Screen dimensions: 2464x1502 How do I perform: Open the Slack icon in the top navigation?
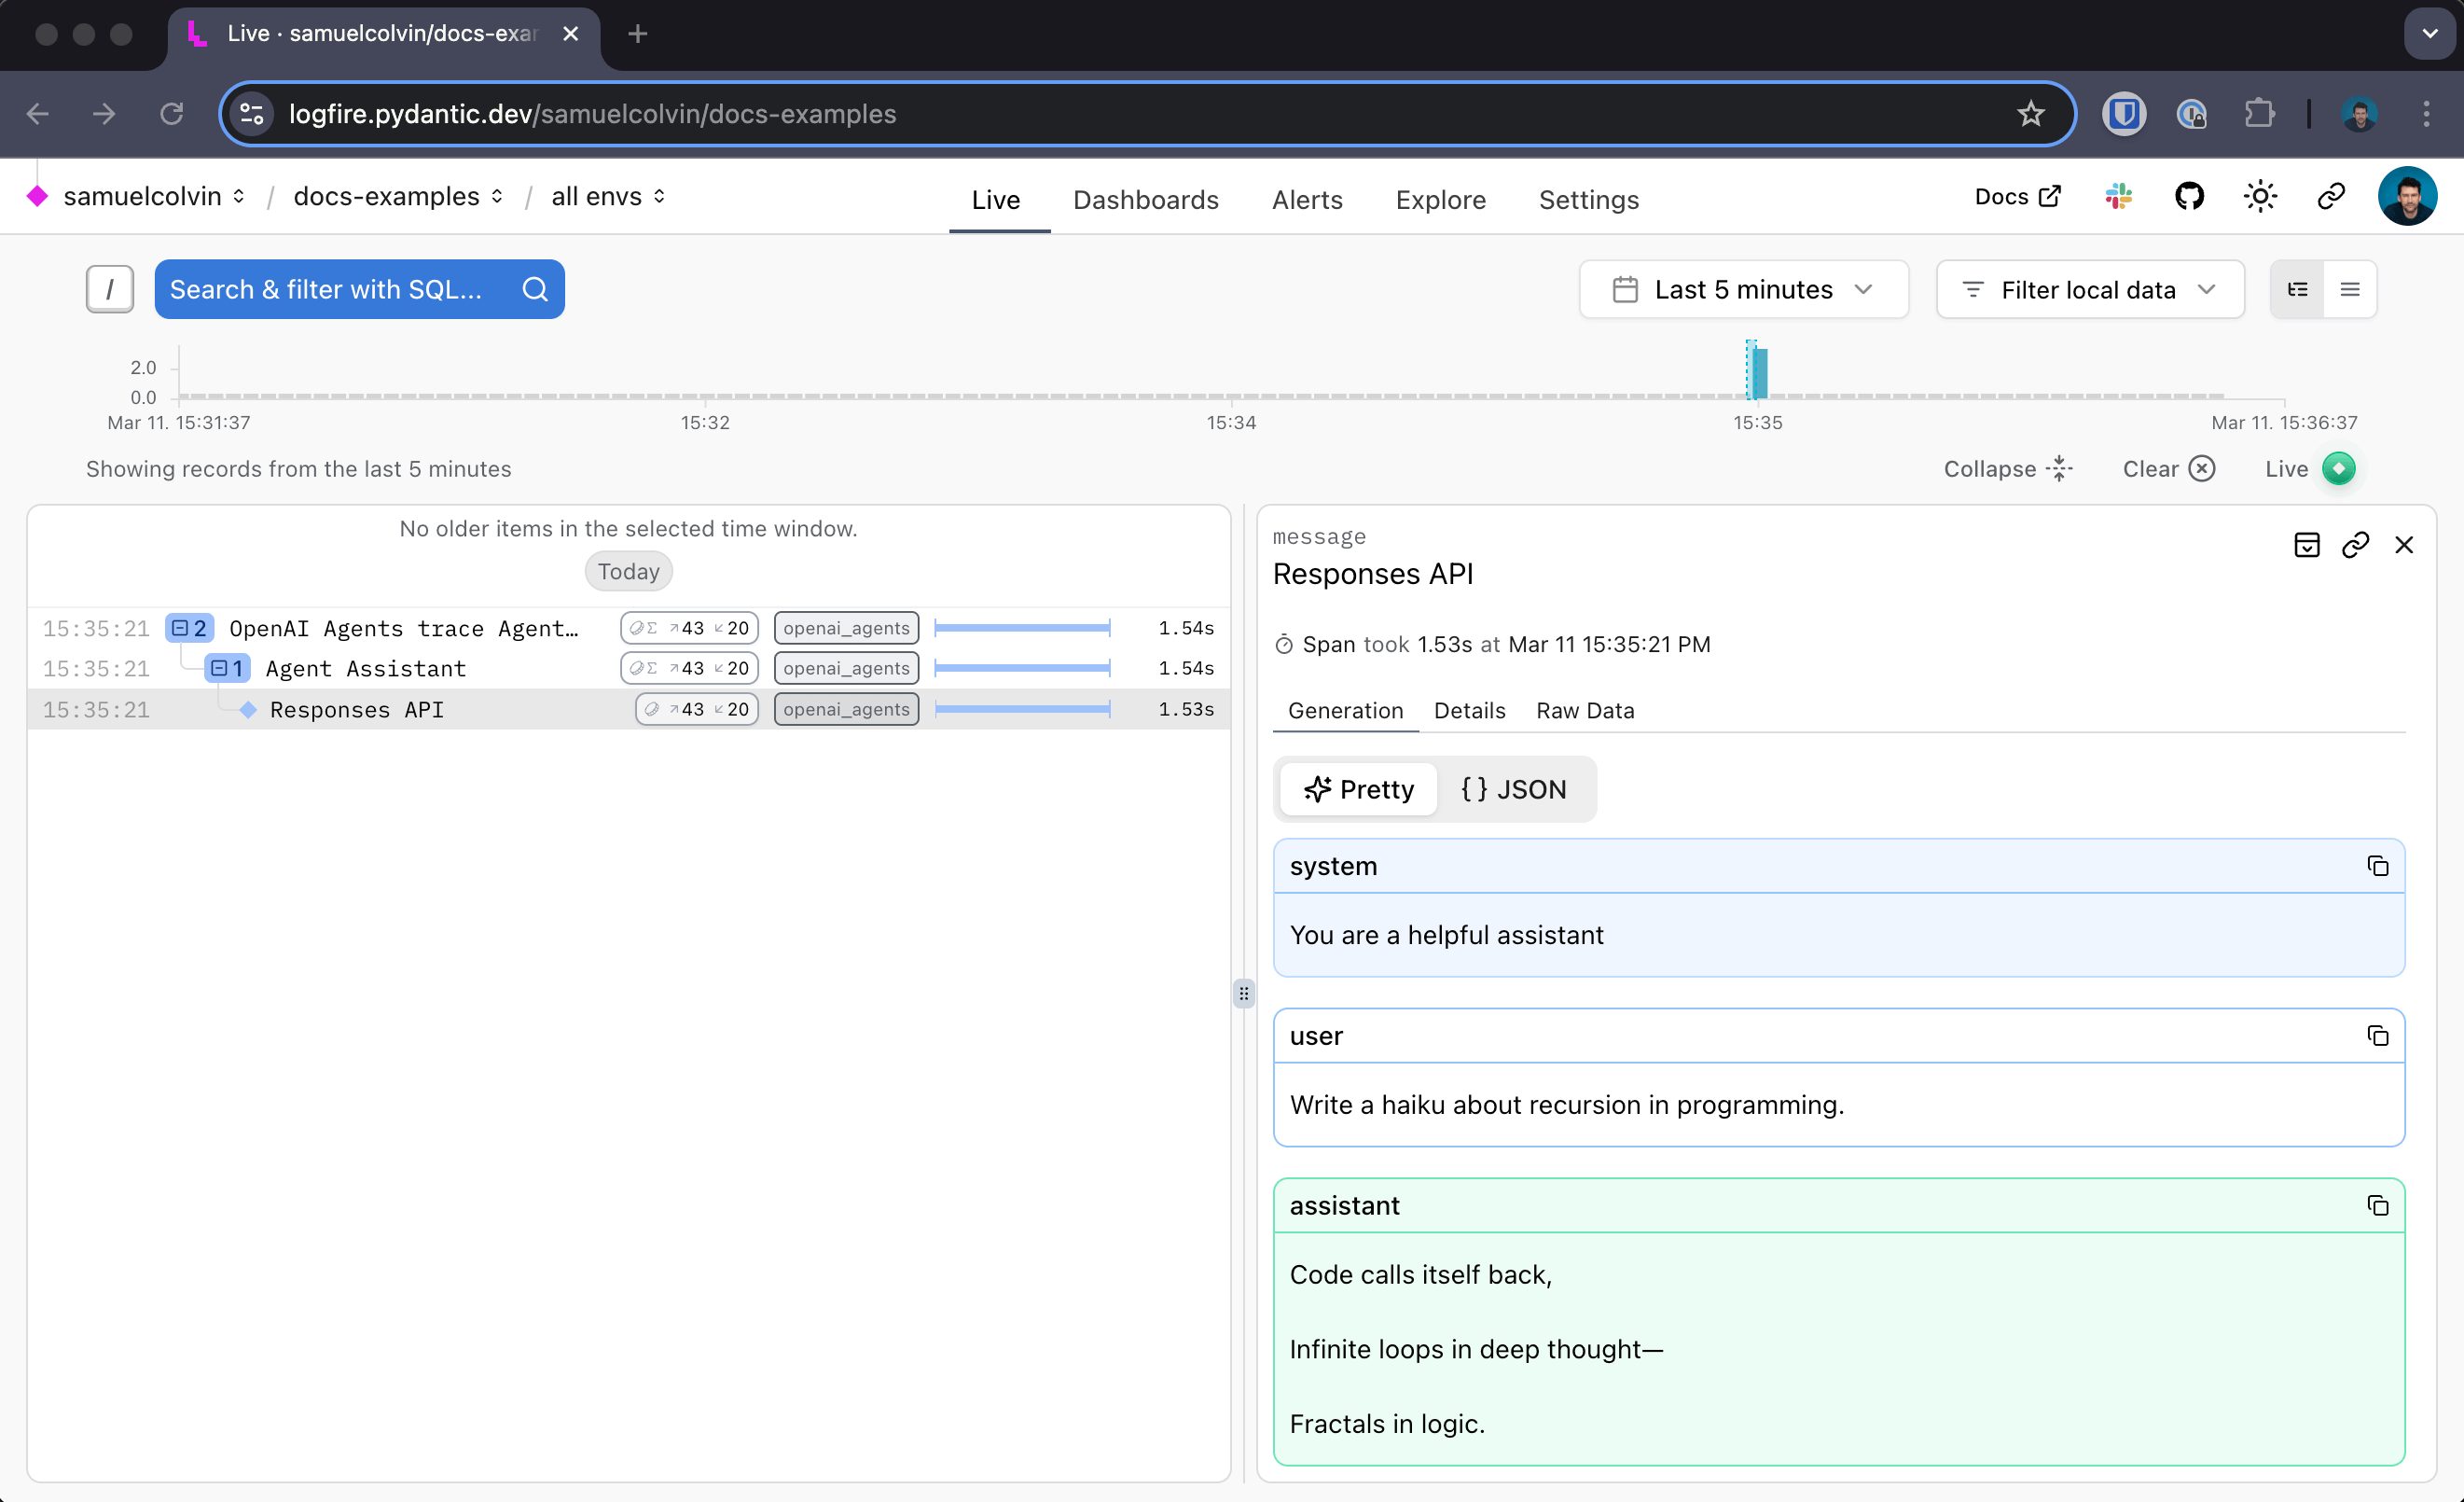coord(2117,196)
